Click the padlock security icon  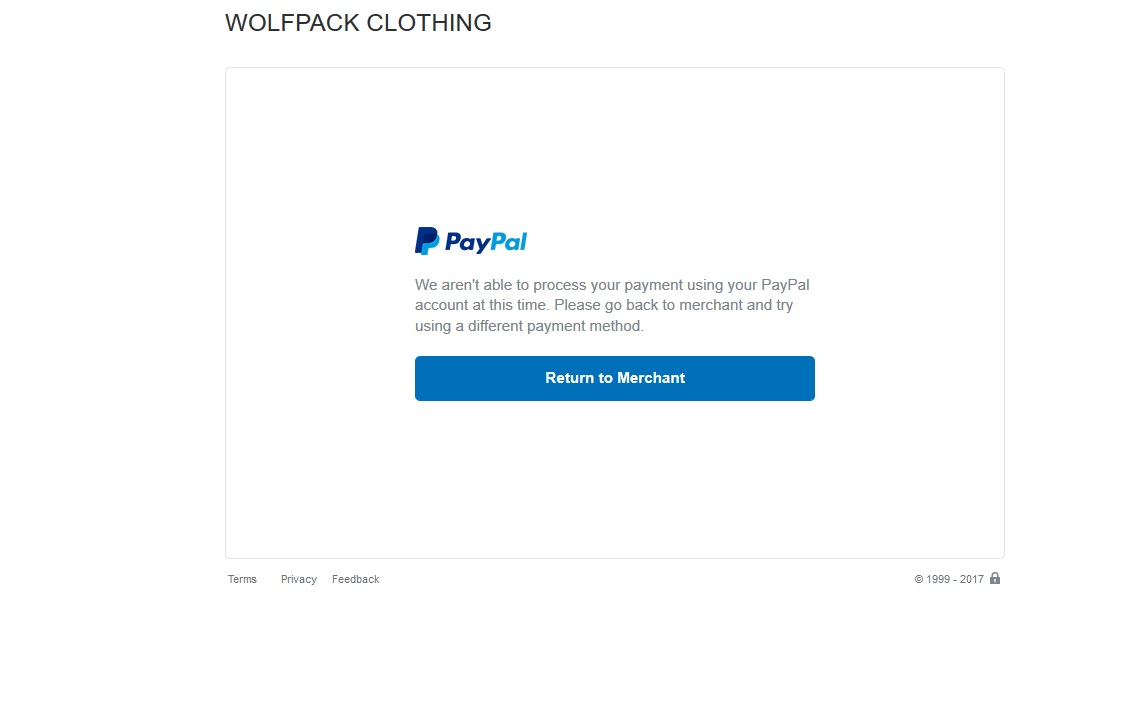tap(995, 578)
